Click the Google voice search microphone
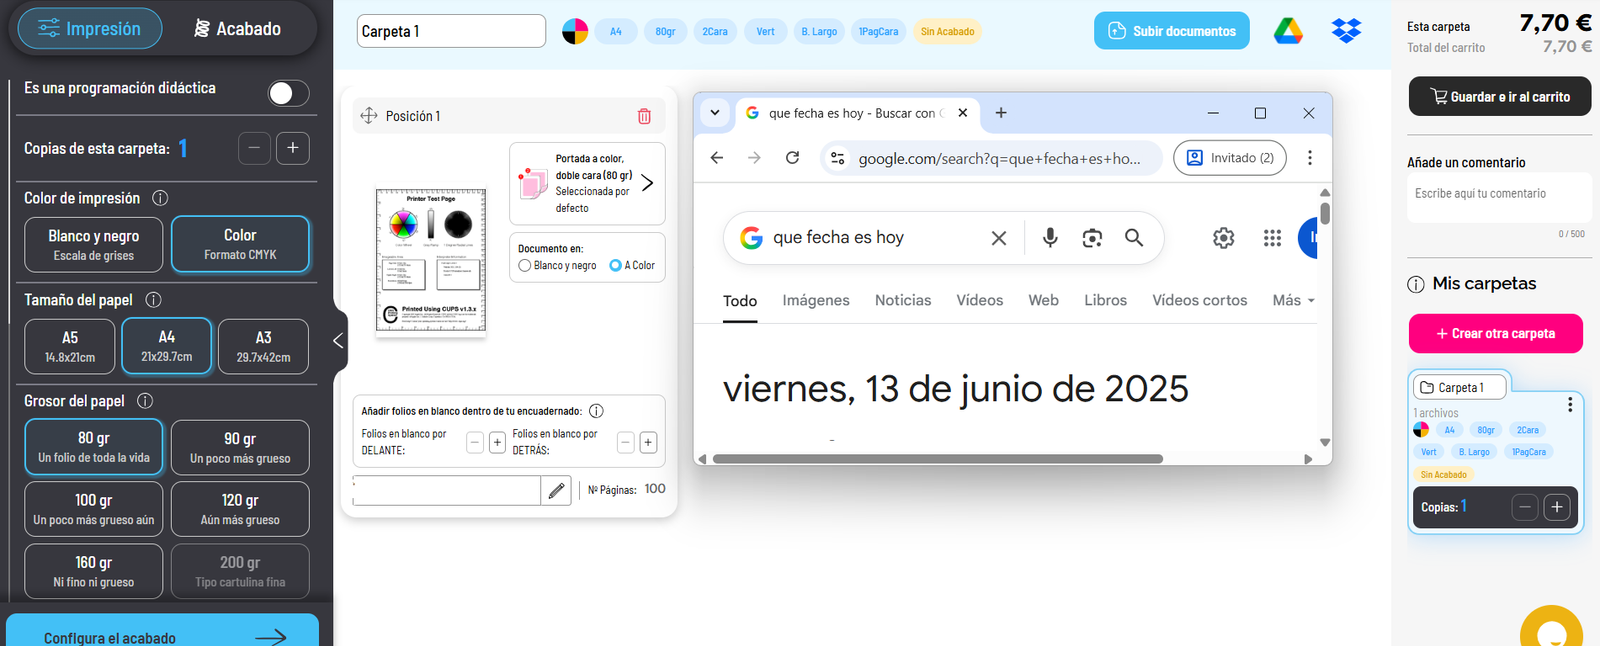The image size is (1600, 646). [1050, 238]
